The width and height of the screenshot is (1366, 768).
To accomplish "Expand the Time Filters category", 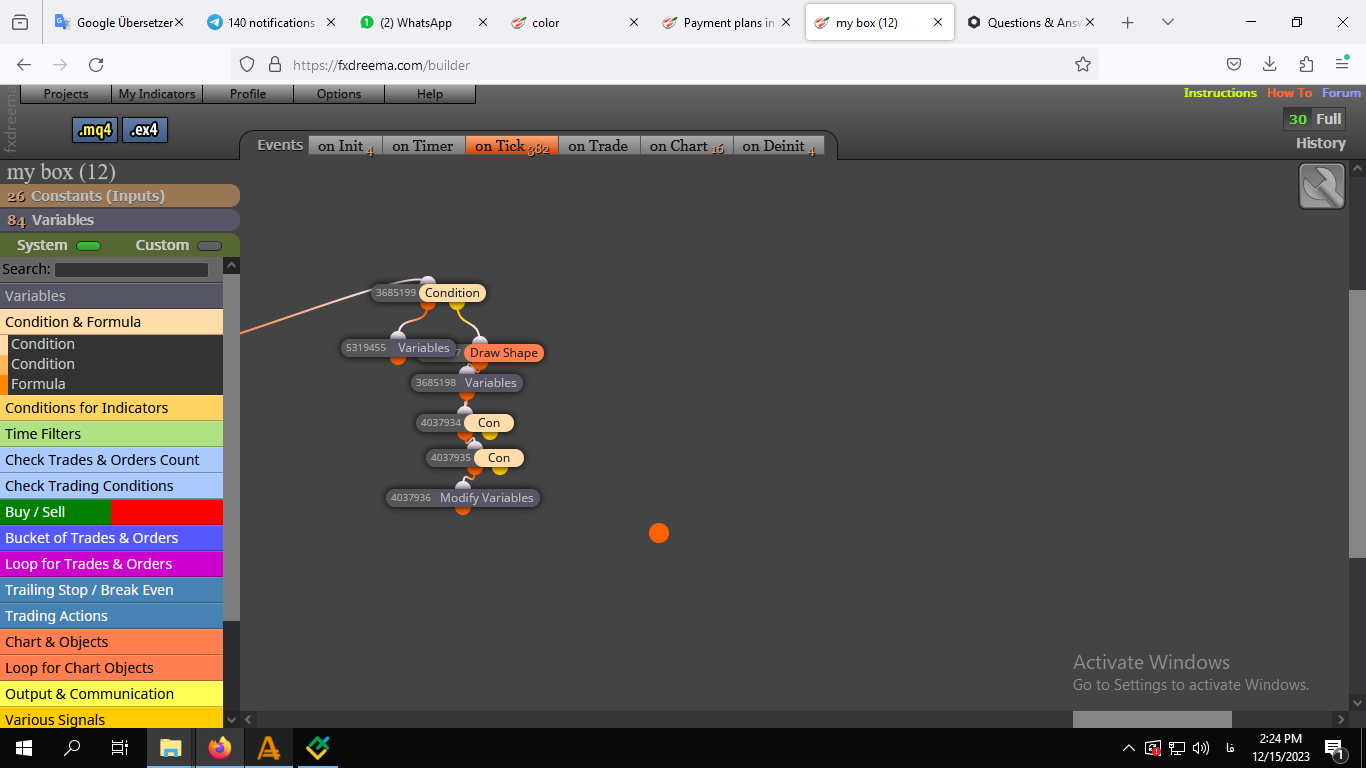I will coord(111,434).
